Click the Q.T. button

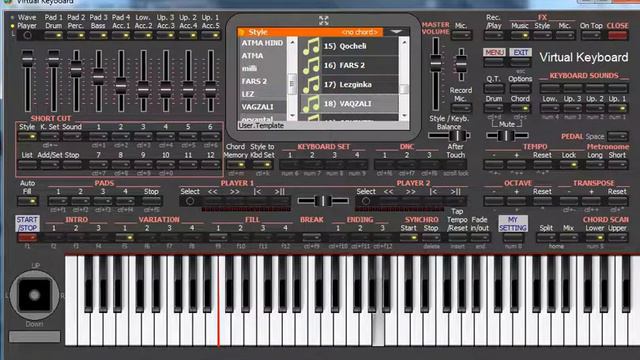pos(493,89)
